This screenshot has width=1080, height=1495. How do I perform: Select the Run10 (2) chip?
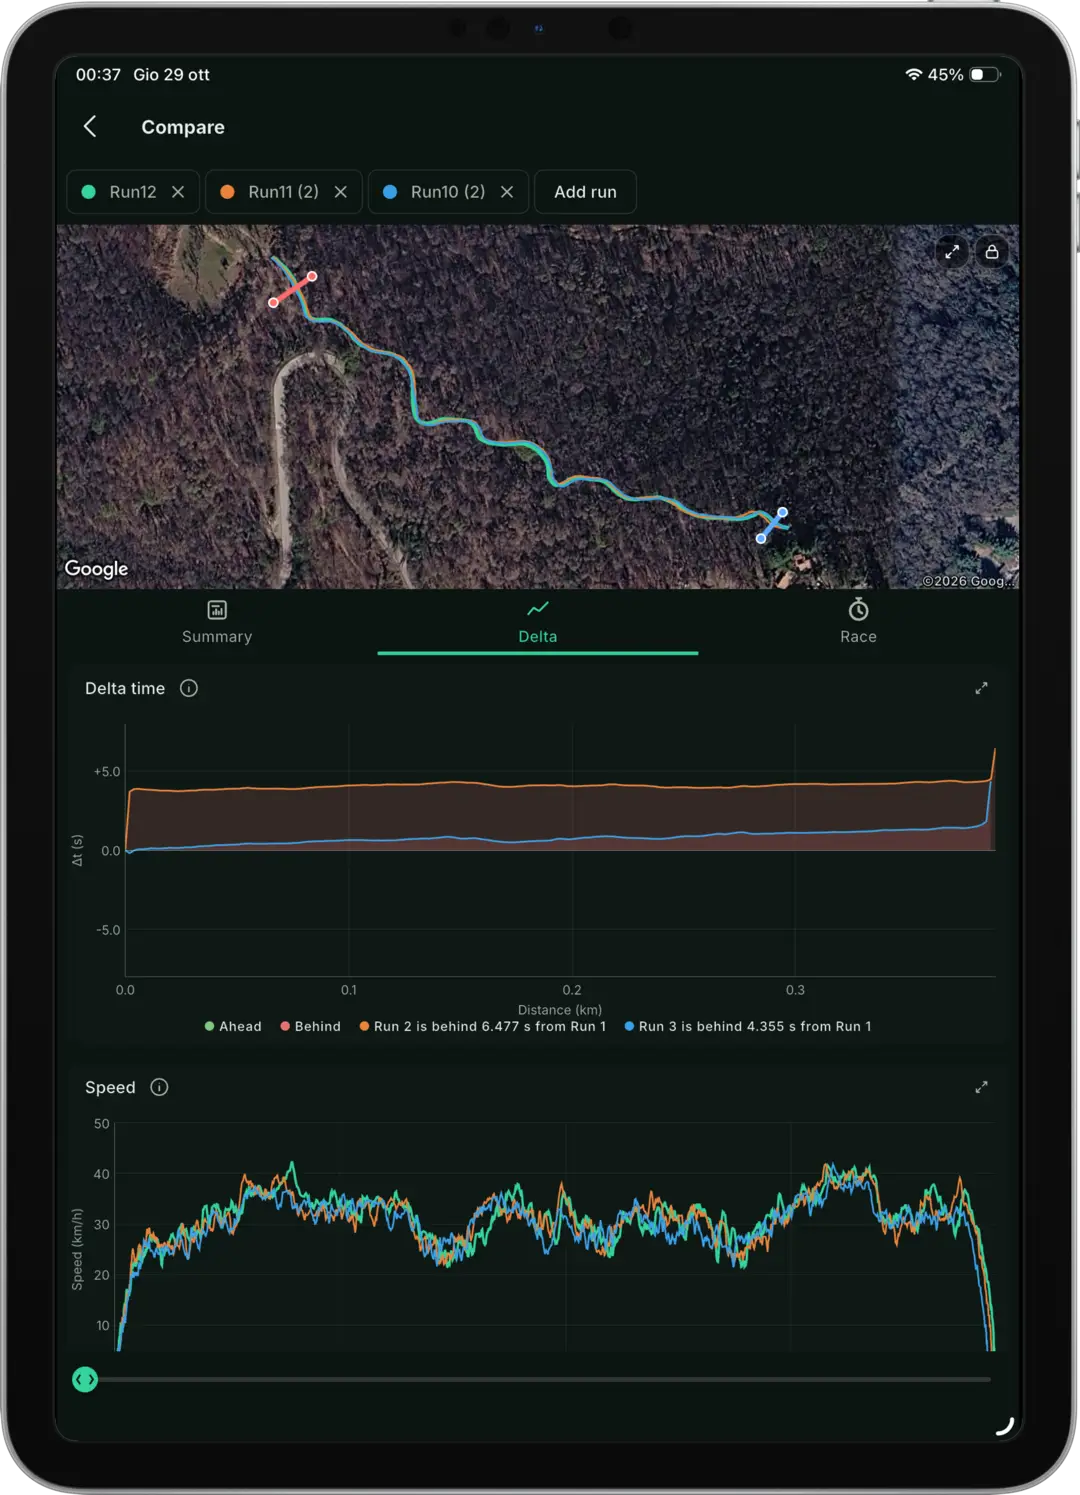(x=448, y=192)
